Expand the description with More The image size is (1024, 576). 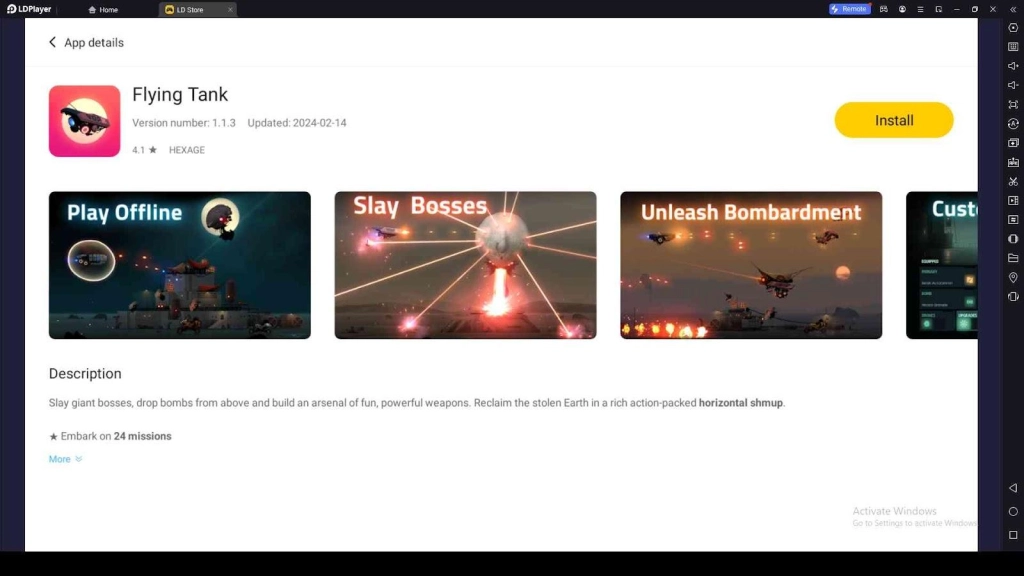(65, 459)
